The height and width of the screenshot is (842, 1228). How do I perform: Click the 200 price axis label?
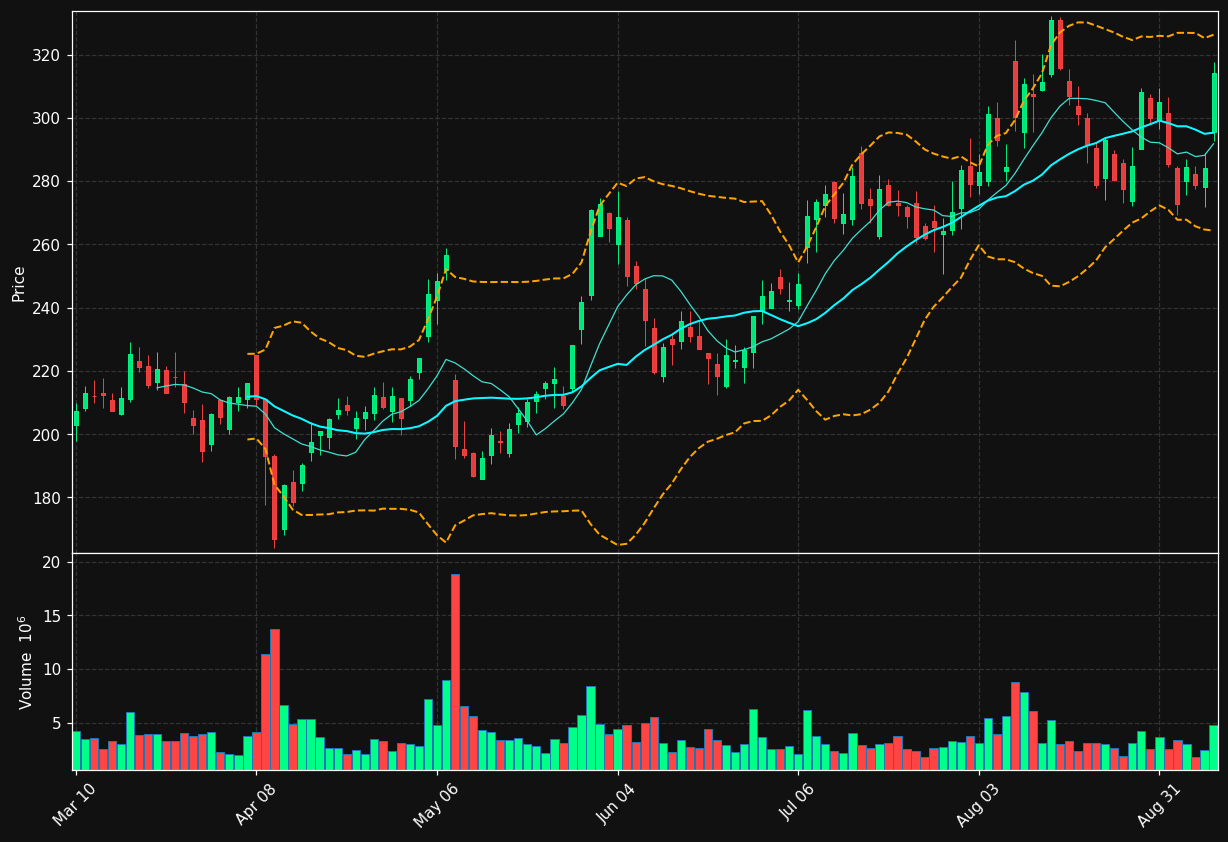point(47,435)
